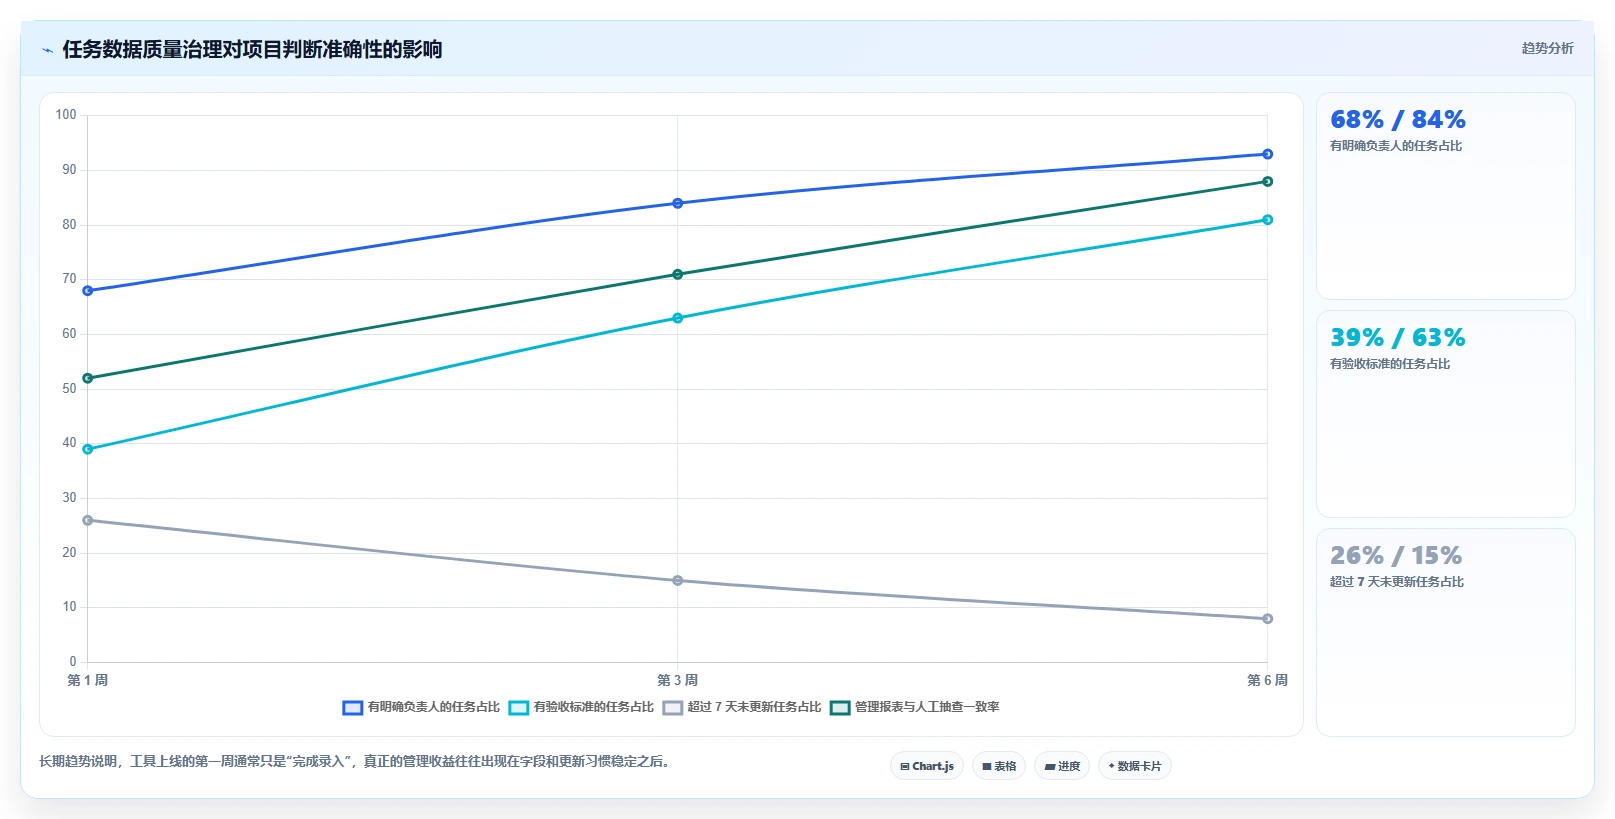
Task: Click the 有验收标准的任务占比 card caption
Action: [x=1389, y=364]
